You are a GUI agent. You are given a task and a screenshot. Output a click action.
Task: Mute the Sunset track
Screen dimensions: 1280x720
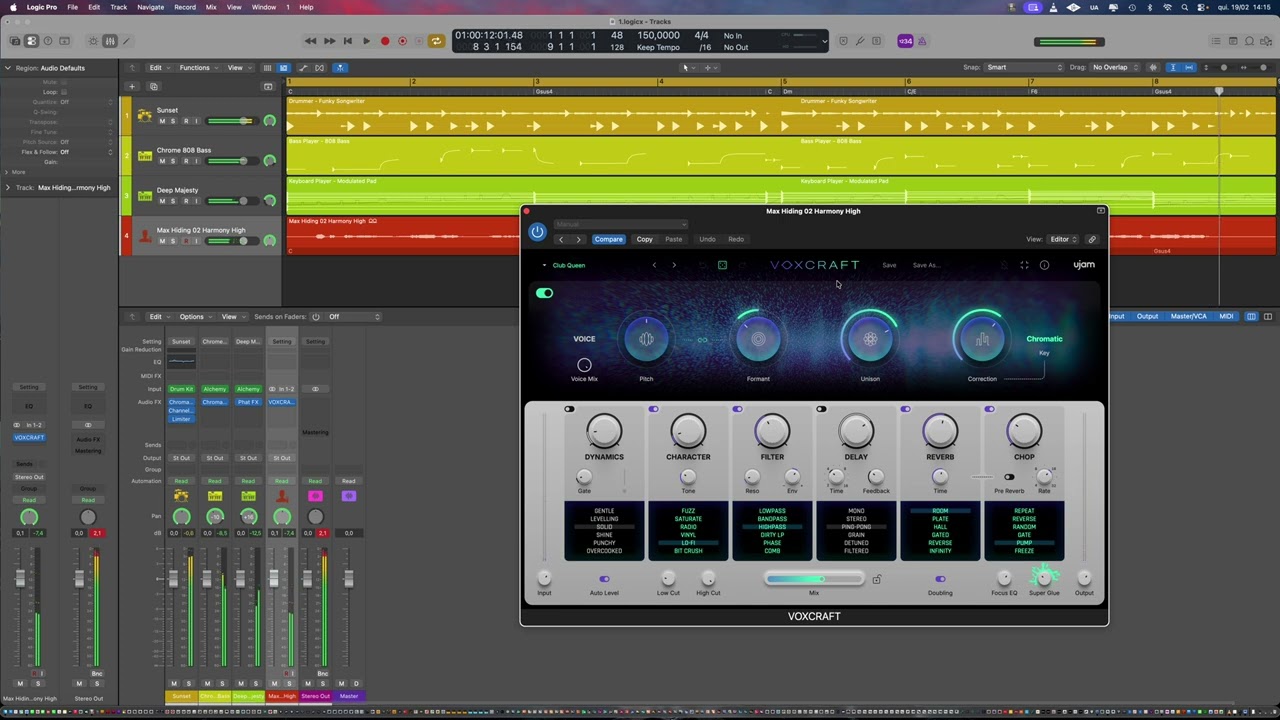161,121
